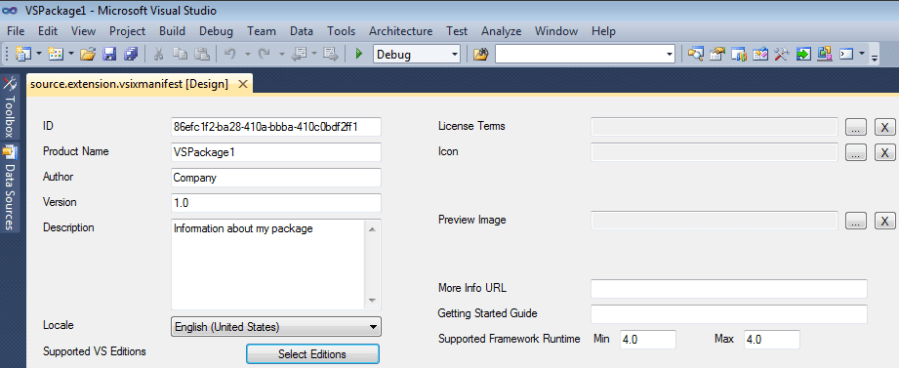Click the Command Window toolbar icon
Image resolution: width=899 pixels, height=368 pixels.
coord(847,54)
